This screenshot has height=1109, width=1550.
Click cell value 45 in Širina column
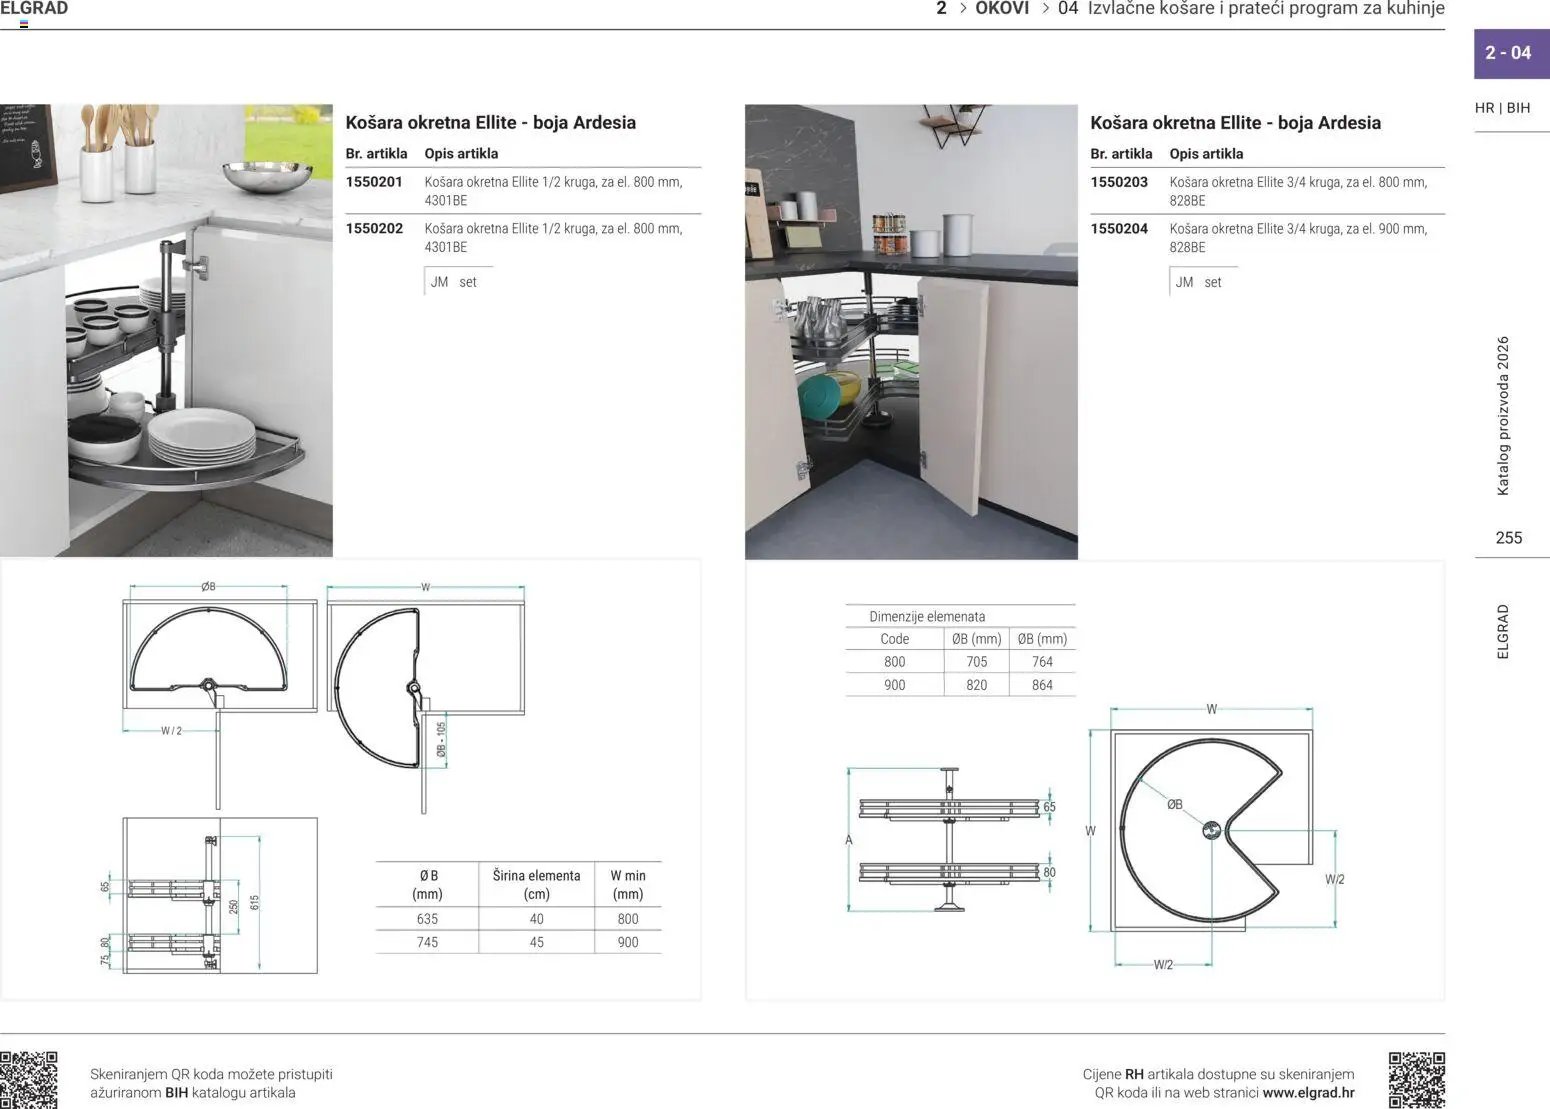536,942
